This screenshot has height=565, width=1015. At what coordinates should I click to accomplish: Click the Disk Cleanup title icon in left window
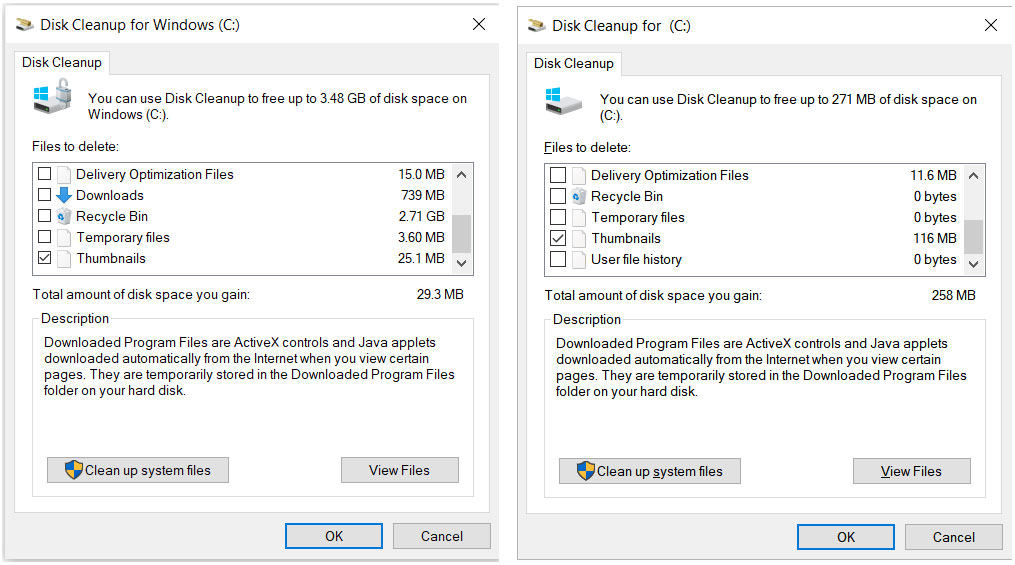[x=25, y=25]
